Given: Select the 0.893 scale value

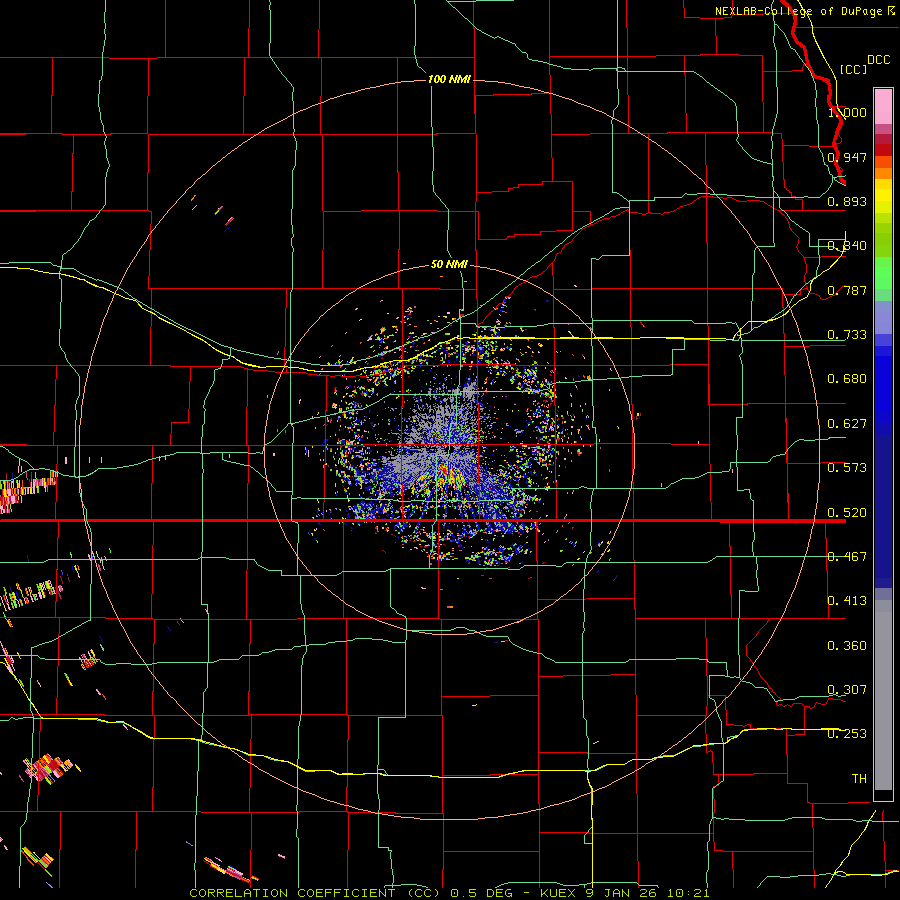Looking at the screenshot, I should pyautogui.click(x=847, y=201).
